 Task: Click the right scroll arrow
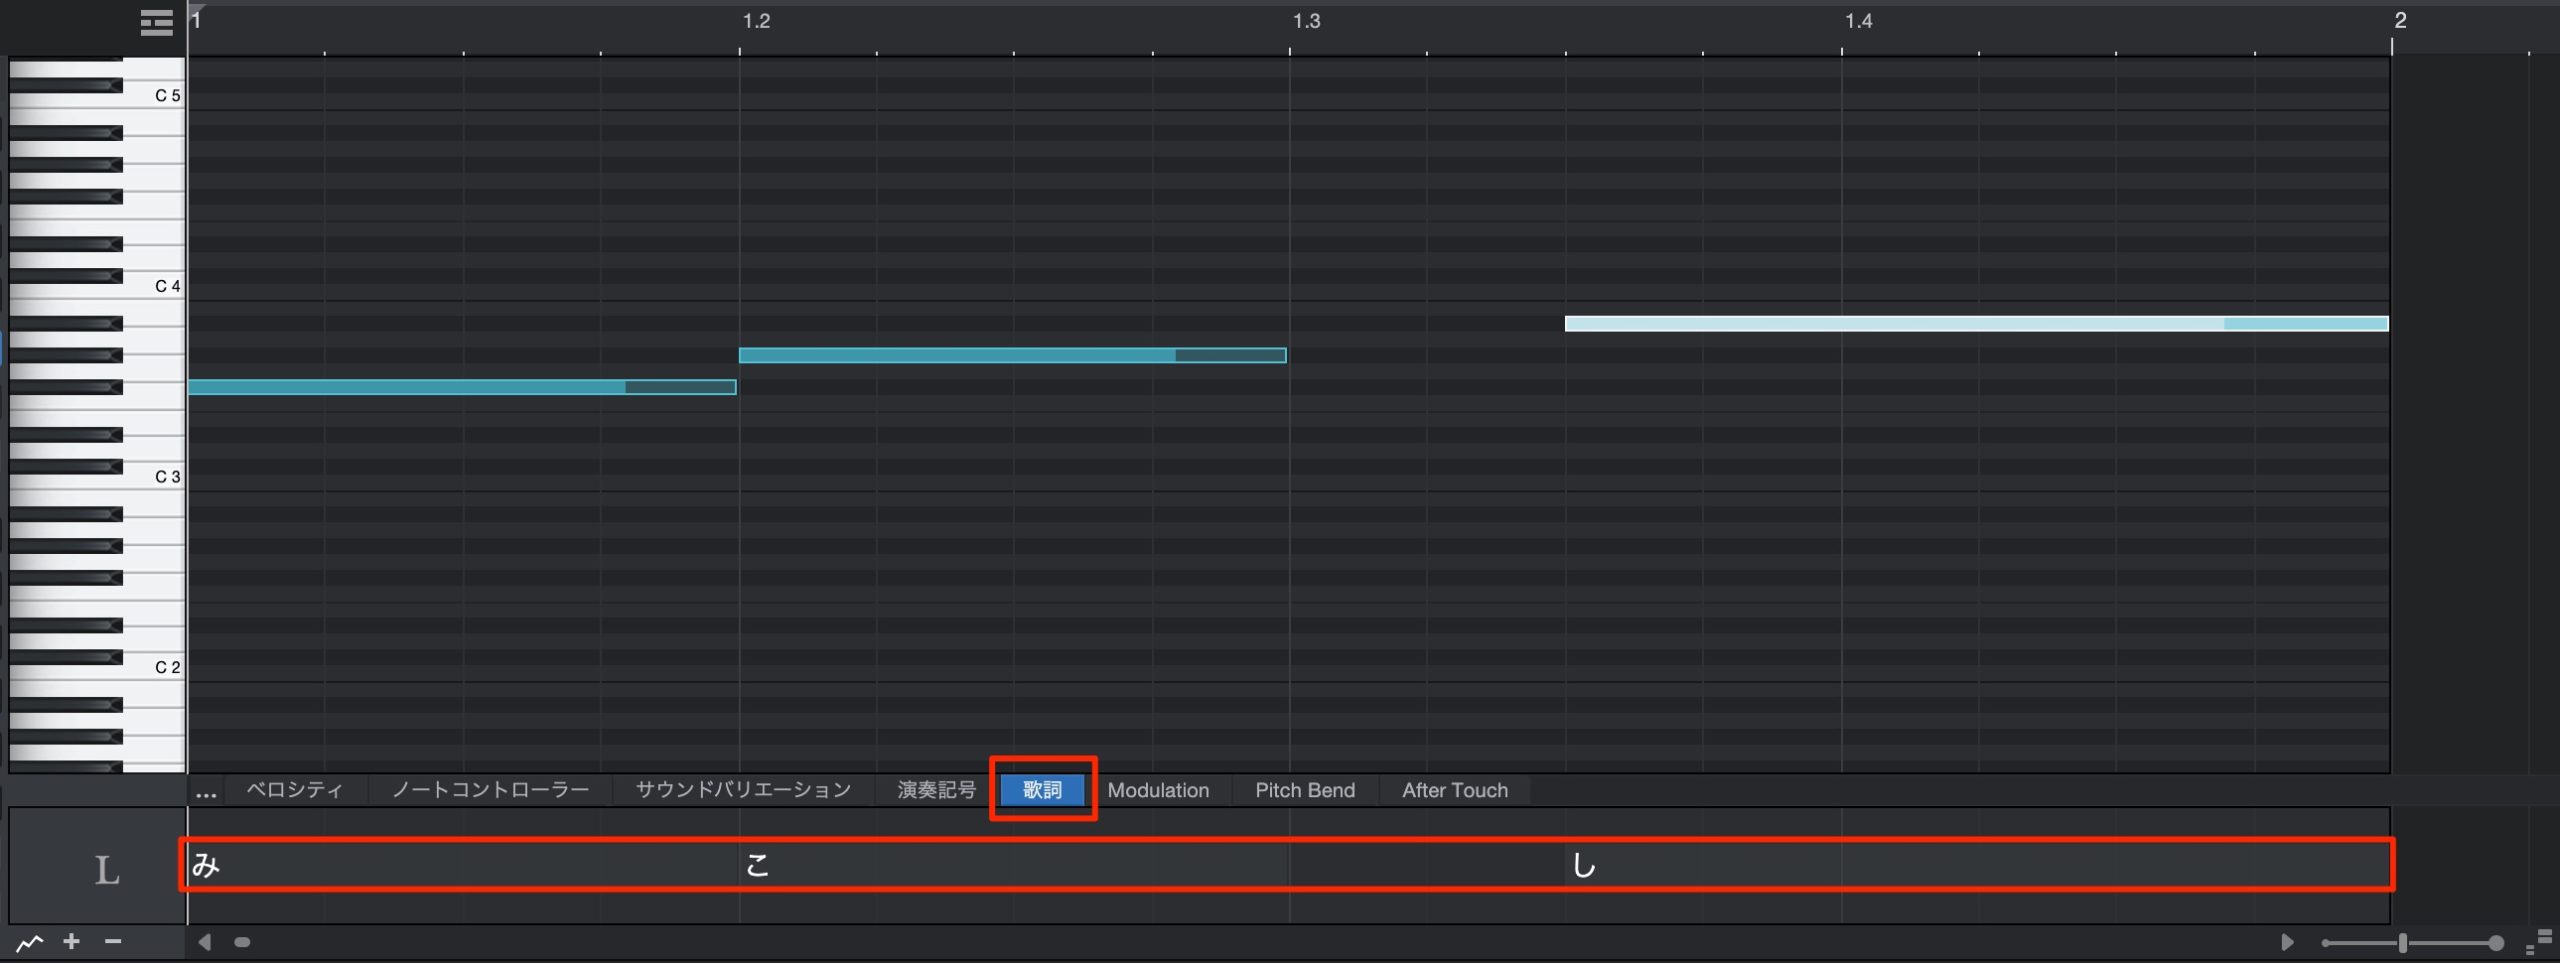(2286, 942)
